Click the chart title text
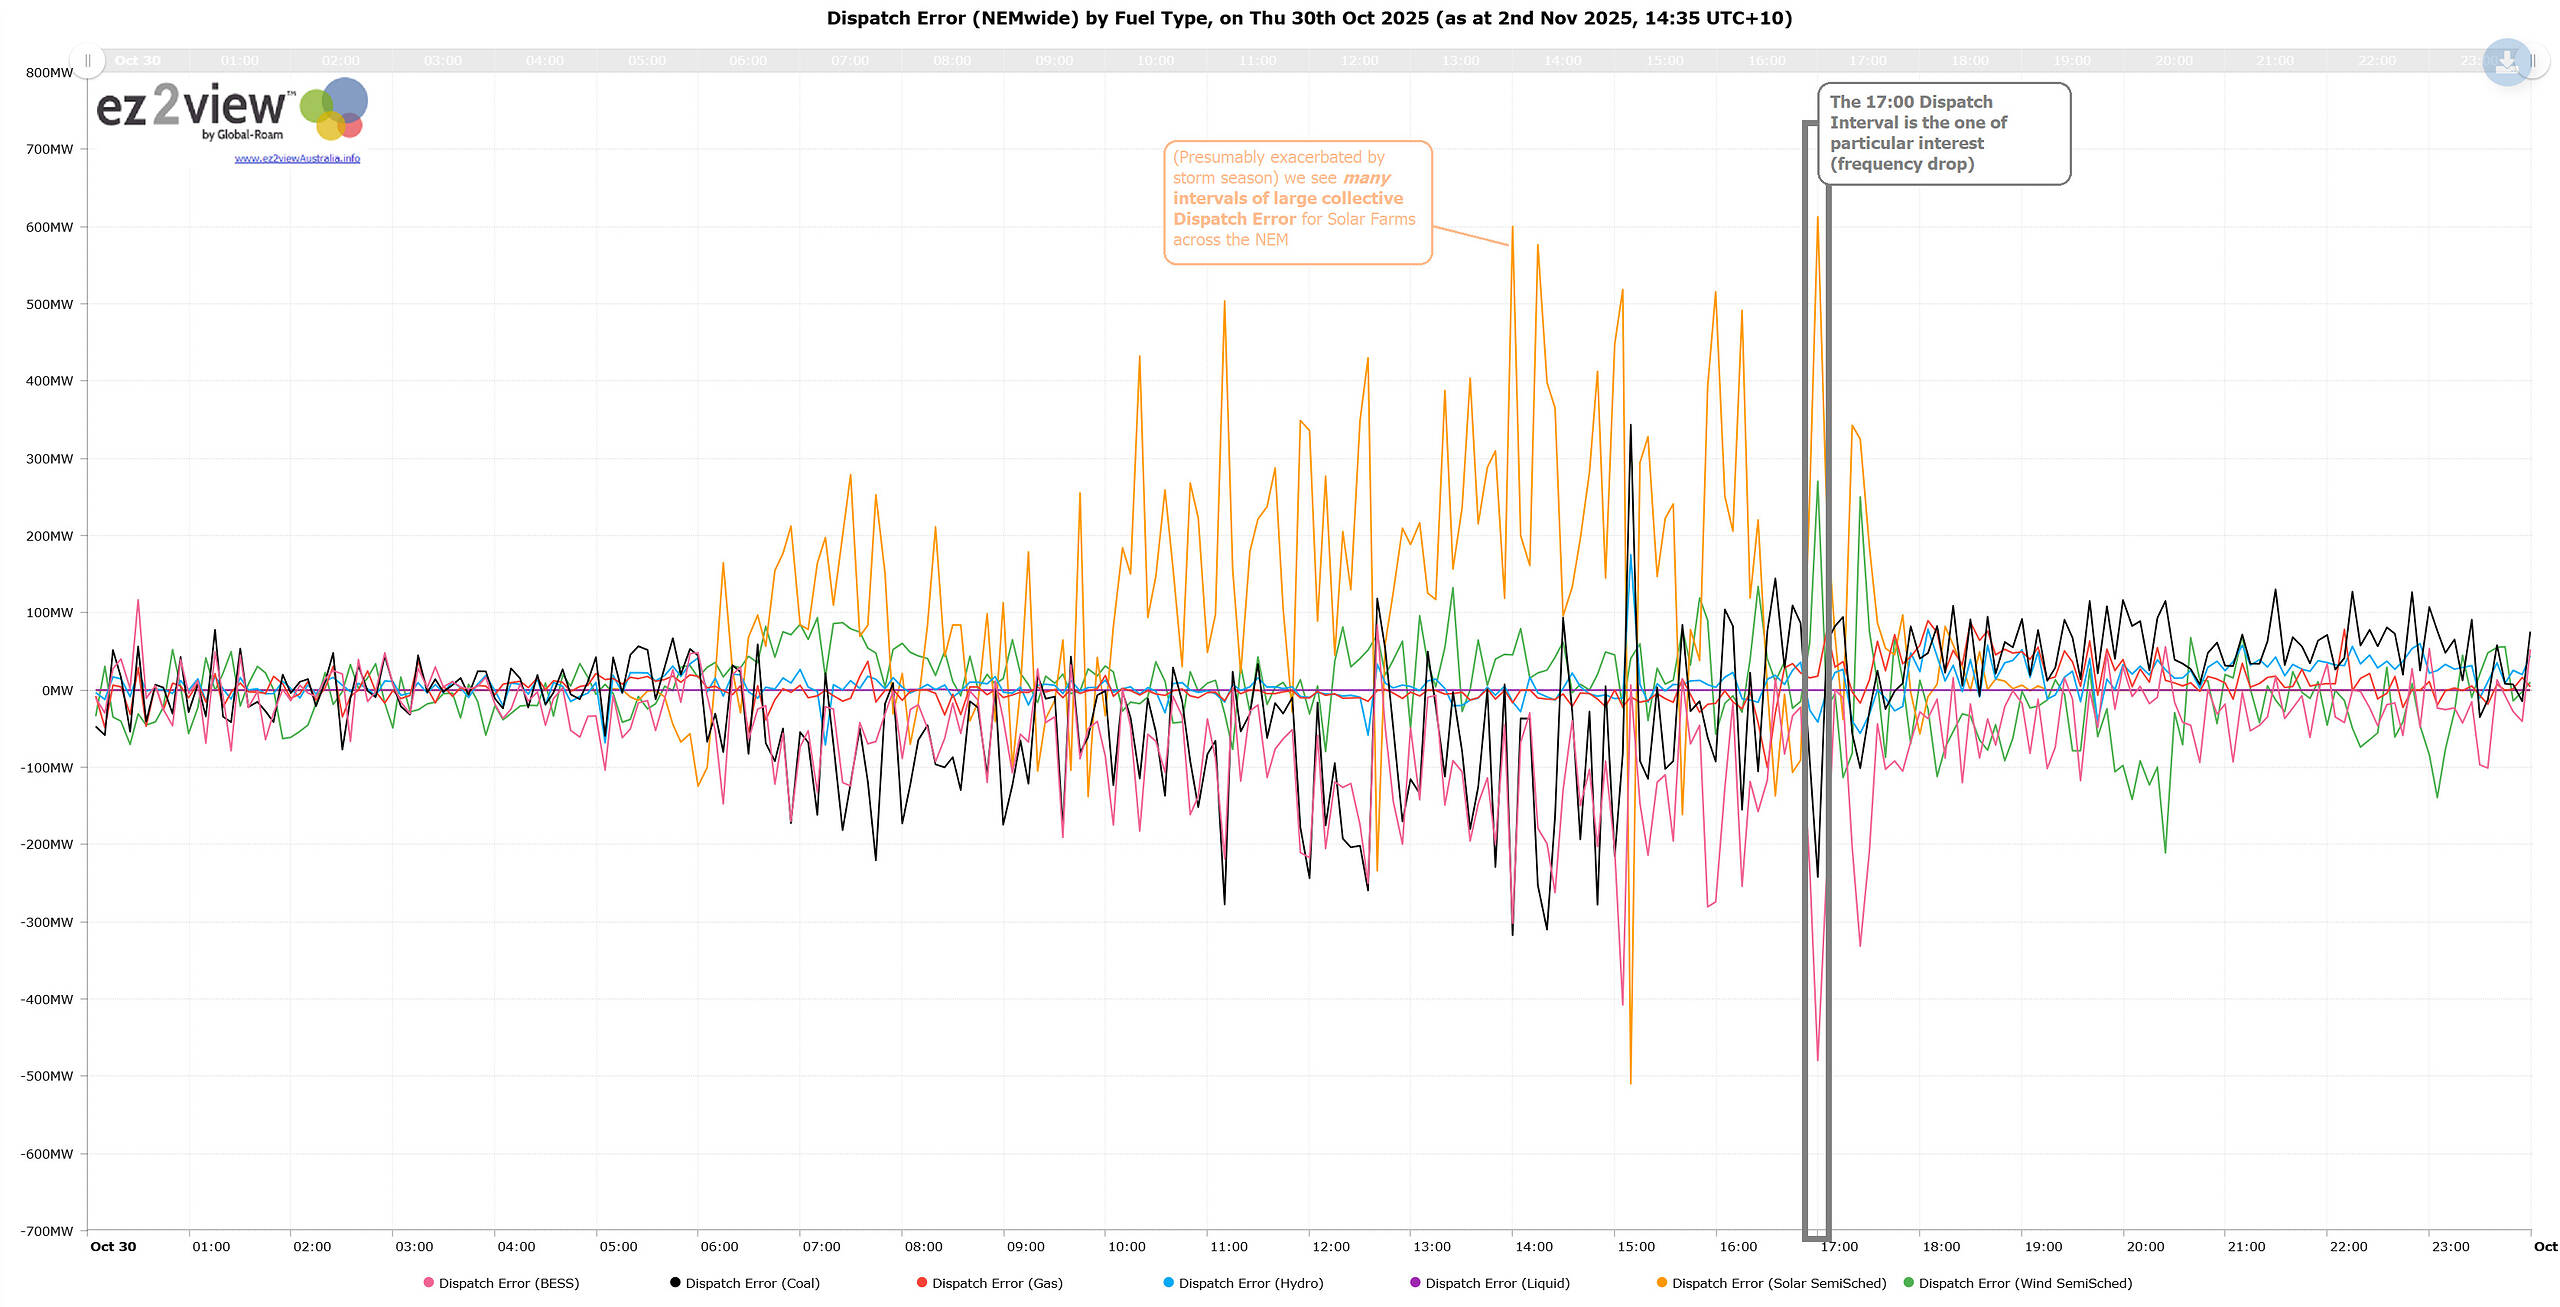 [x=1308, y=18]
